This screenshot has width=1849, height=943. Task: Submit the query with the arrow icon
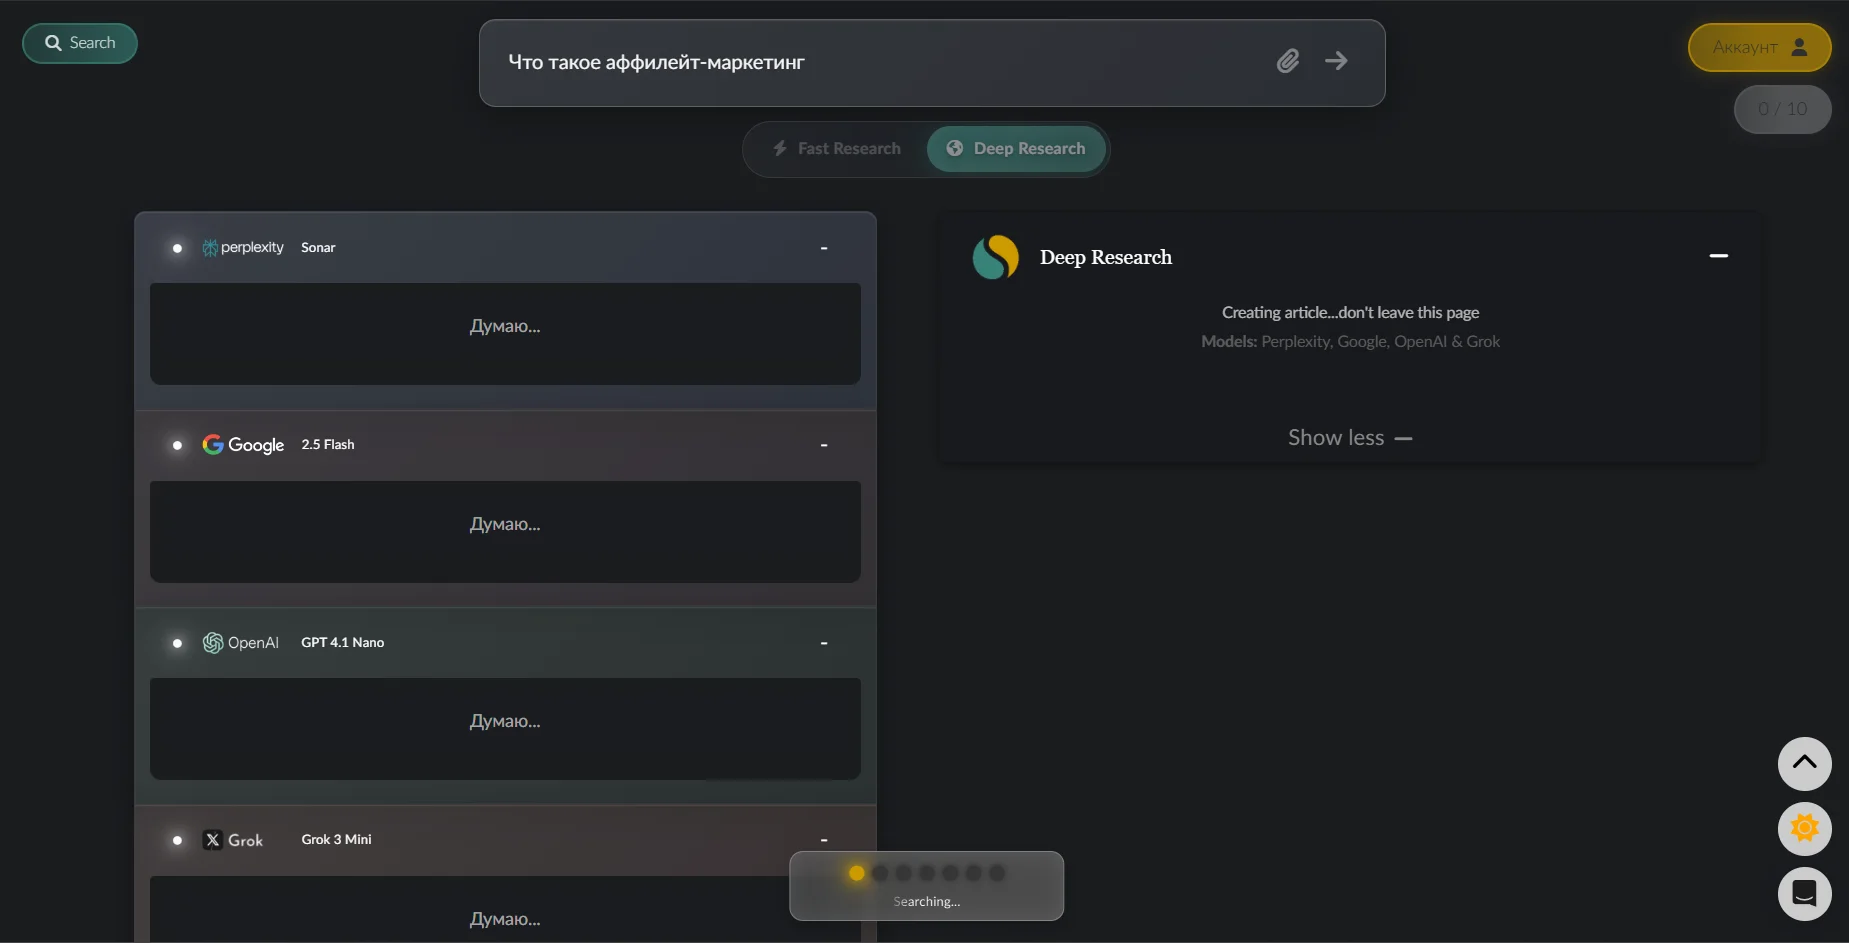coord(1336,61)
